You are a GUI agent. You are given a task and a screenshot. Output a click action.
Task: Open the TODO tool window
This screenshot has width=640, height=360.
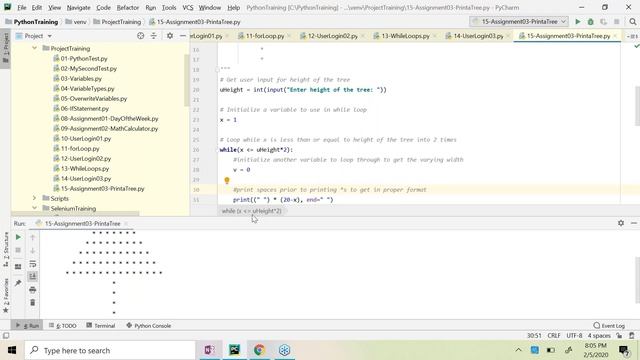point(62,326)
